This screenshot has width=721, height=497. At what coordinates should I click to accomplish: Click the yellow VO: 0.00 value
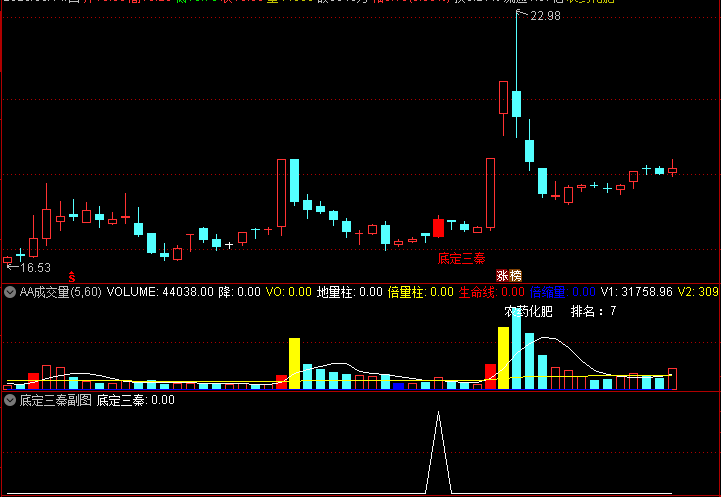289,292
